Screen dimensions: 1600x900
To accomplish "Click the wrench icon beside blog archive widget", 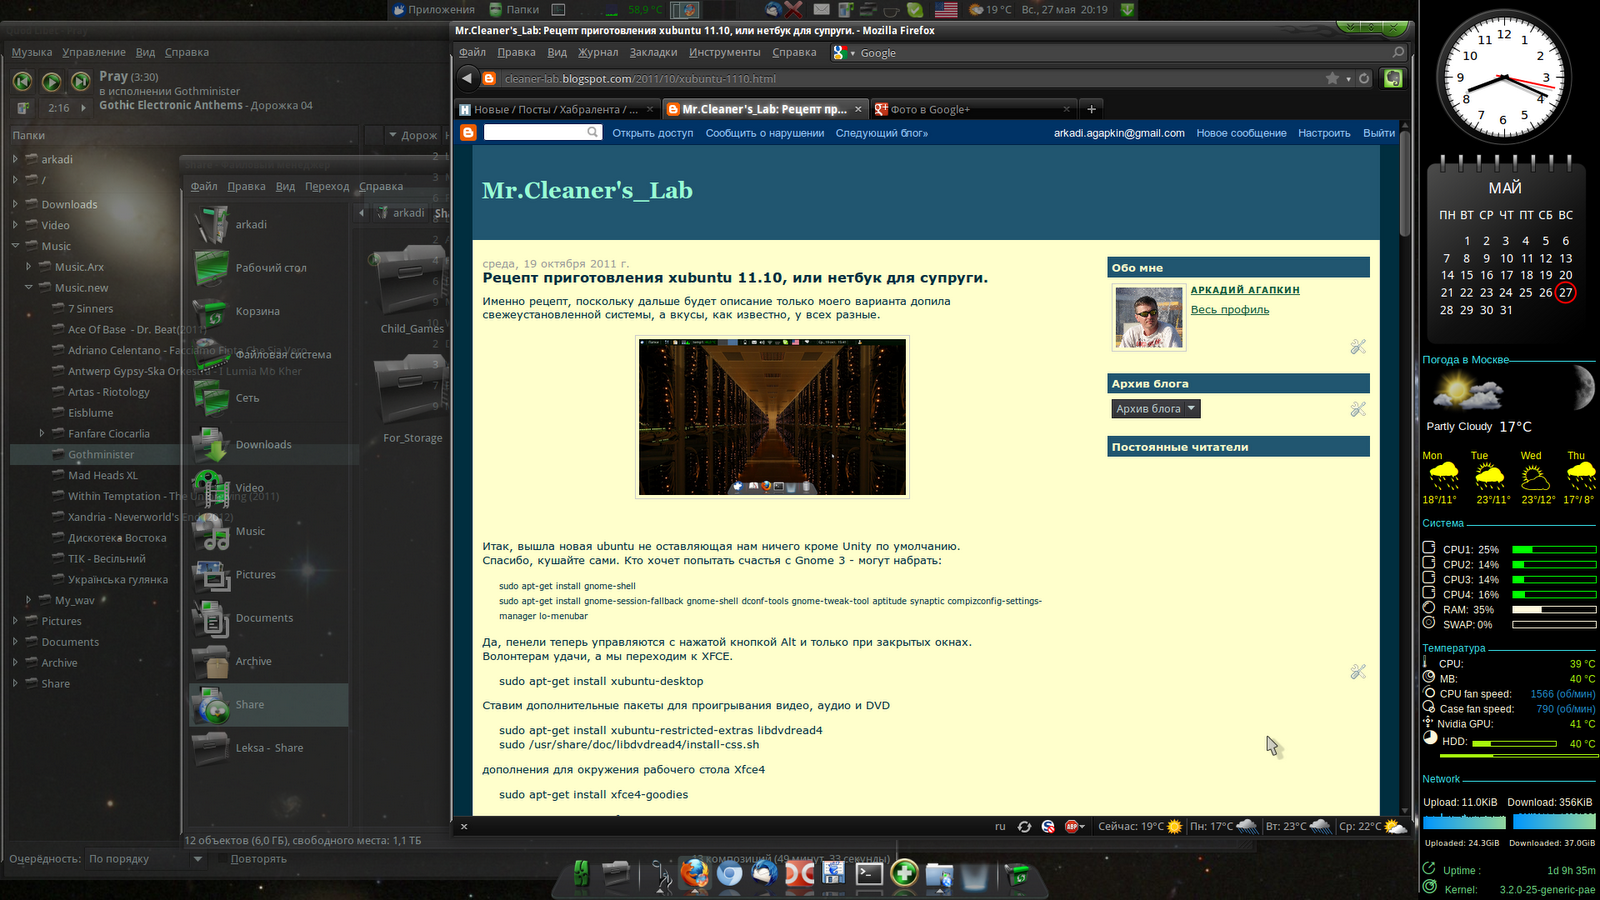I will tap(1357, 409).
